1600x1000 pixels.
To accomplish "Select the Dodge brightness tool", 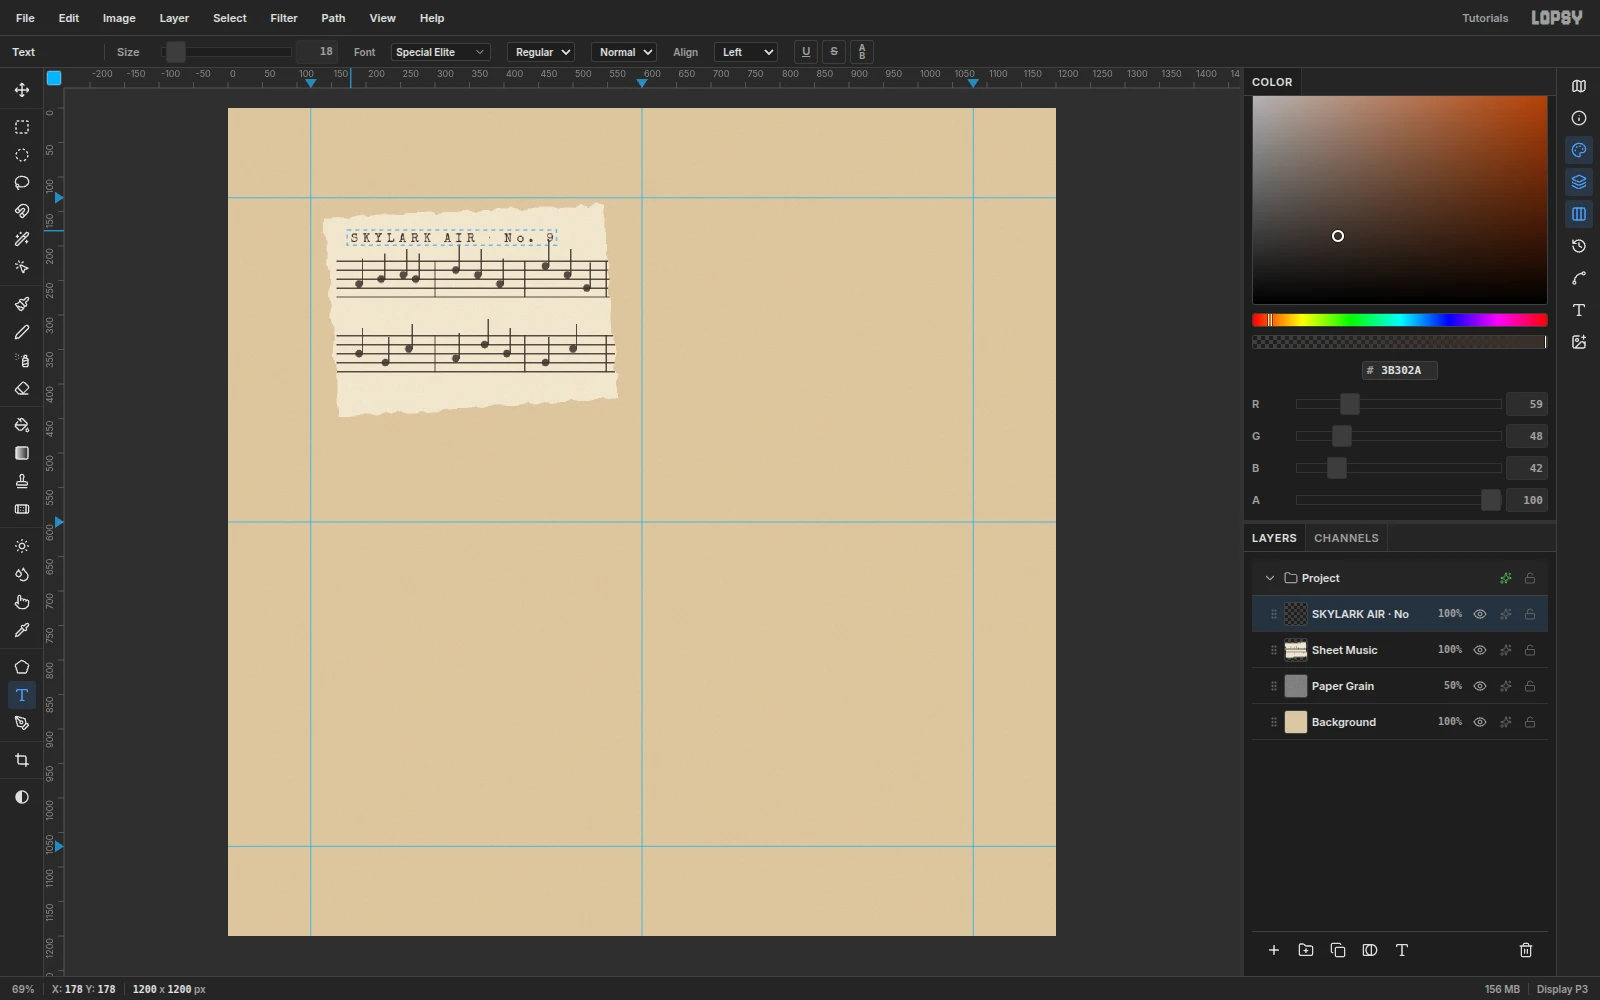I will pos(22,546).
